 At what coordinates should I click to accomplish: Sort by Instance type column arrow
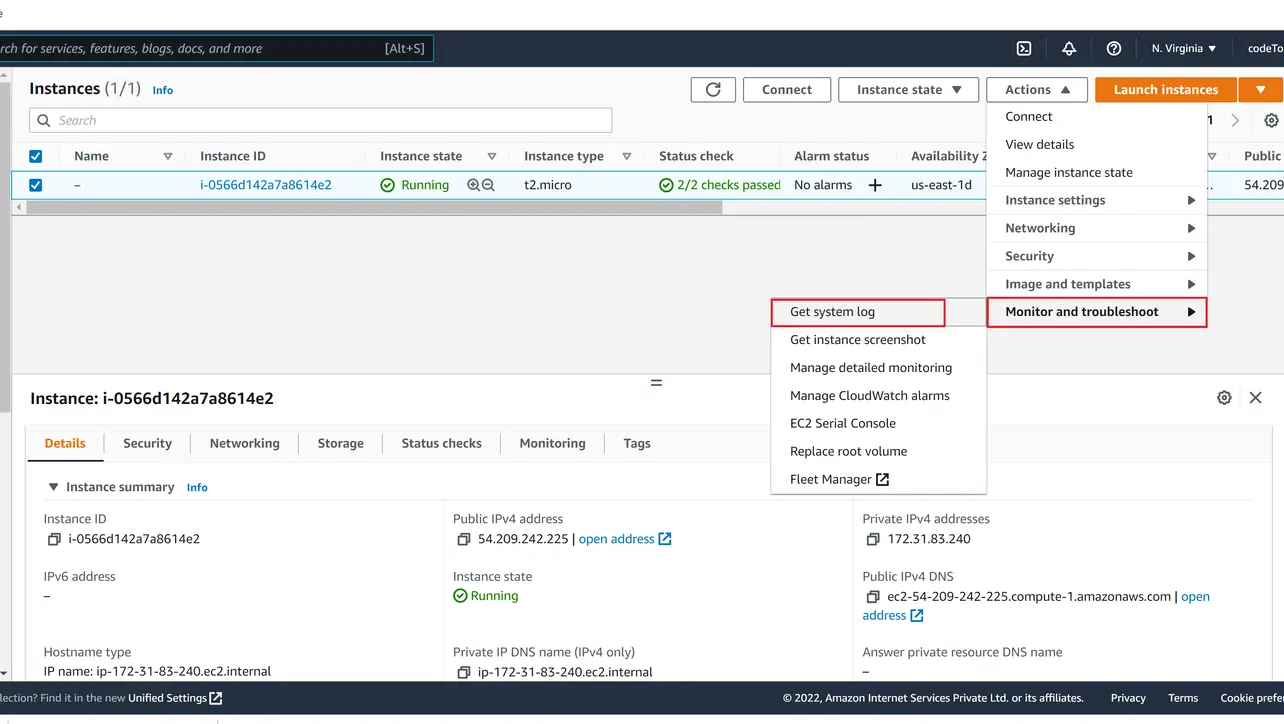pyautogui.click(x=627, y=156)
